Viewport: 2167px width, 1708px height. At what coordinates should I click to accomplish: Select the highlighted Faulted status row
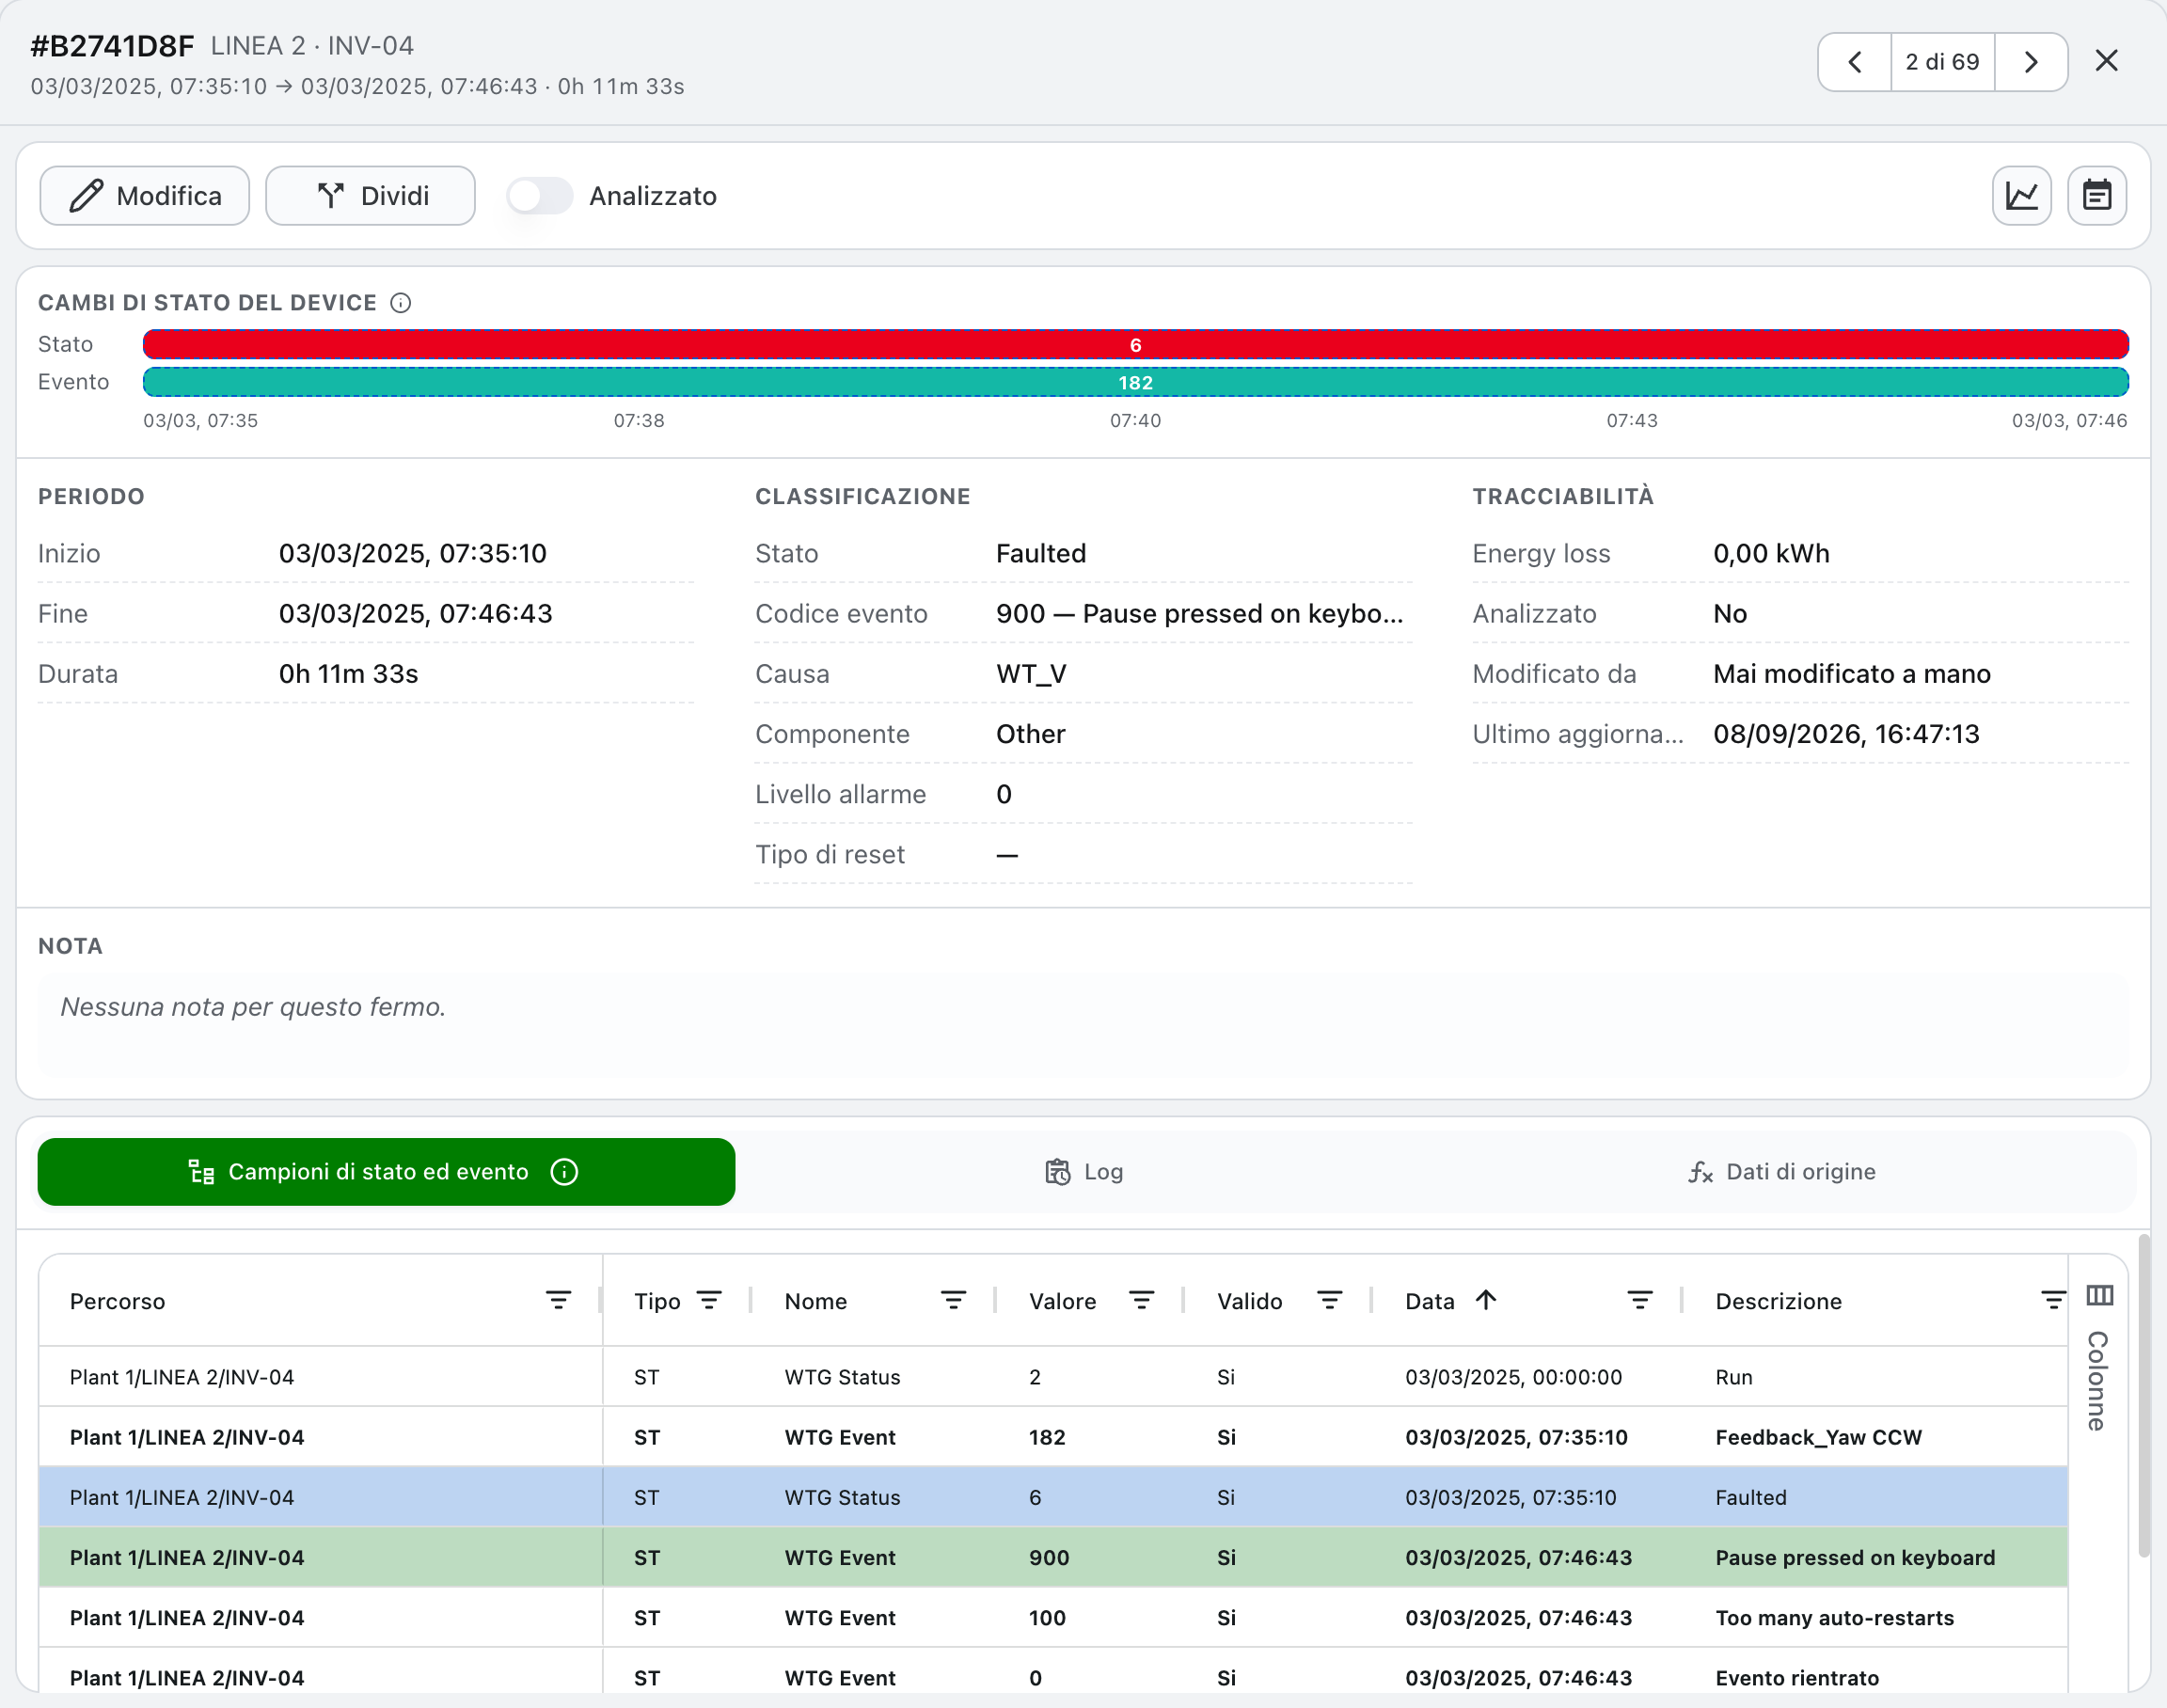(1053, 1497)
